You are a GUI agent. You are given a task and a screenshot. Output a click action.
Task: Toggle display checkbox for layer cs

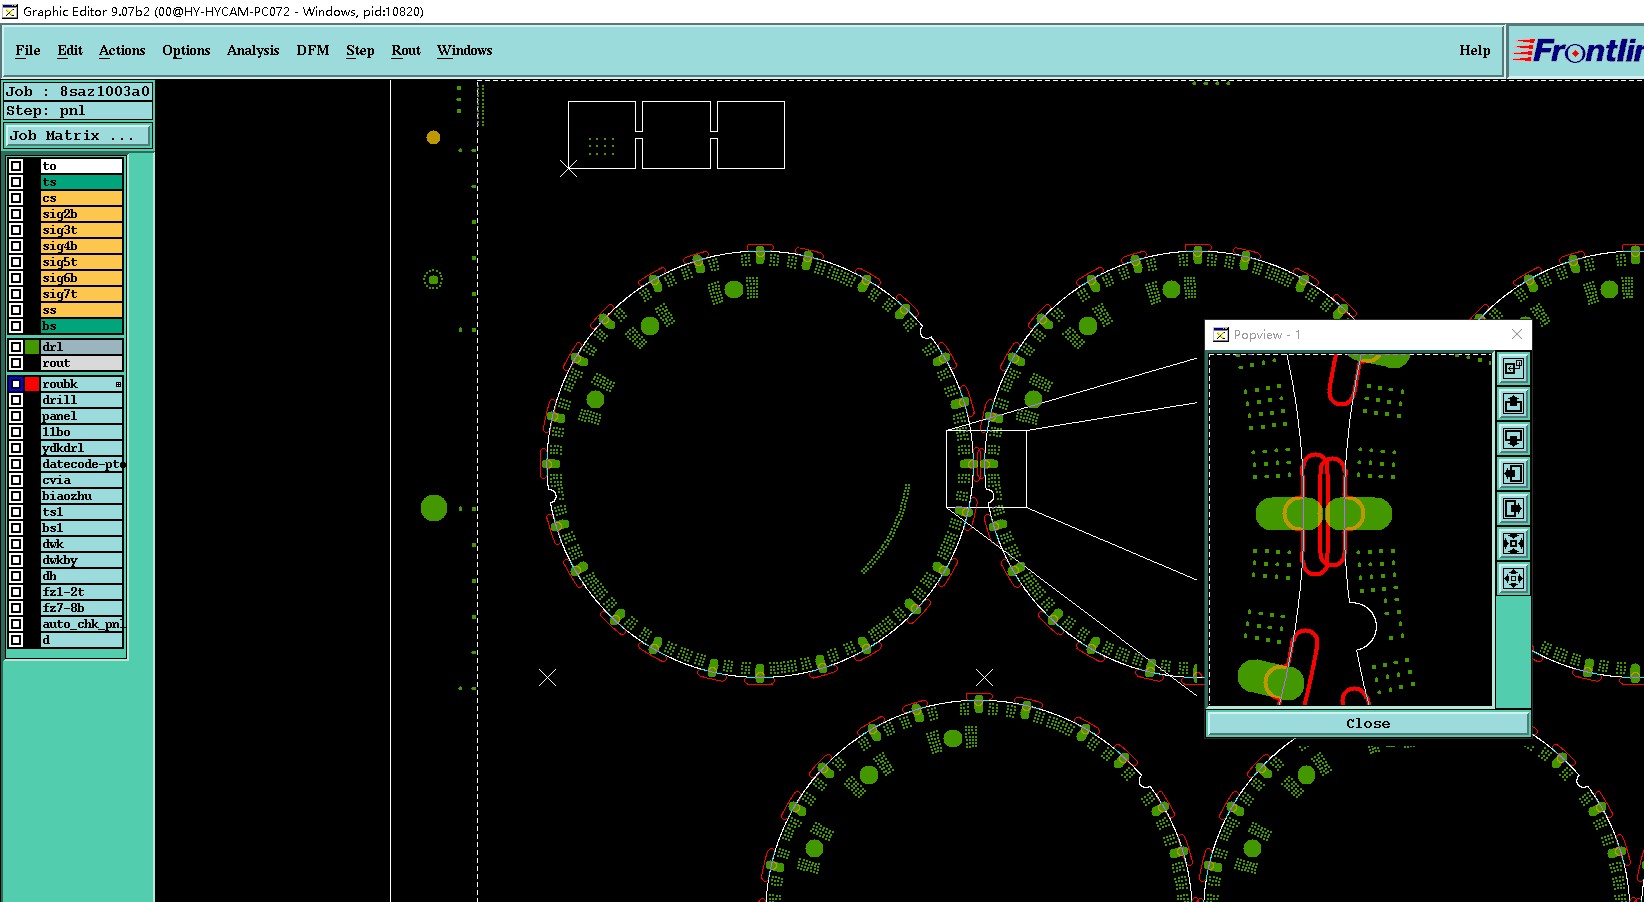coord(16,198)
